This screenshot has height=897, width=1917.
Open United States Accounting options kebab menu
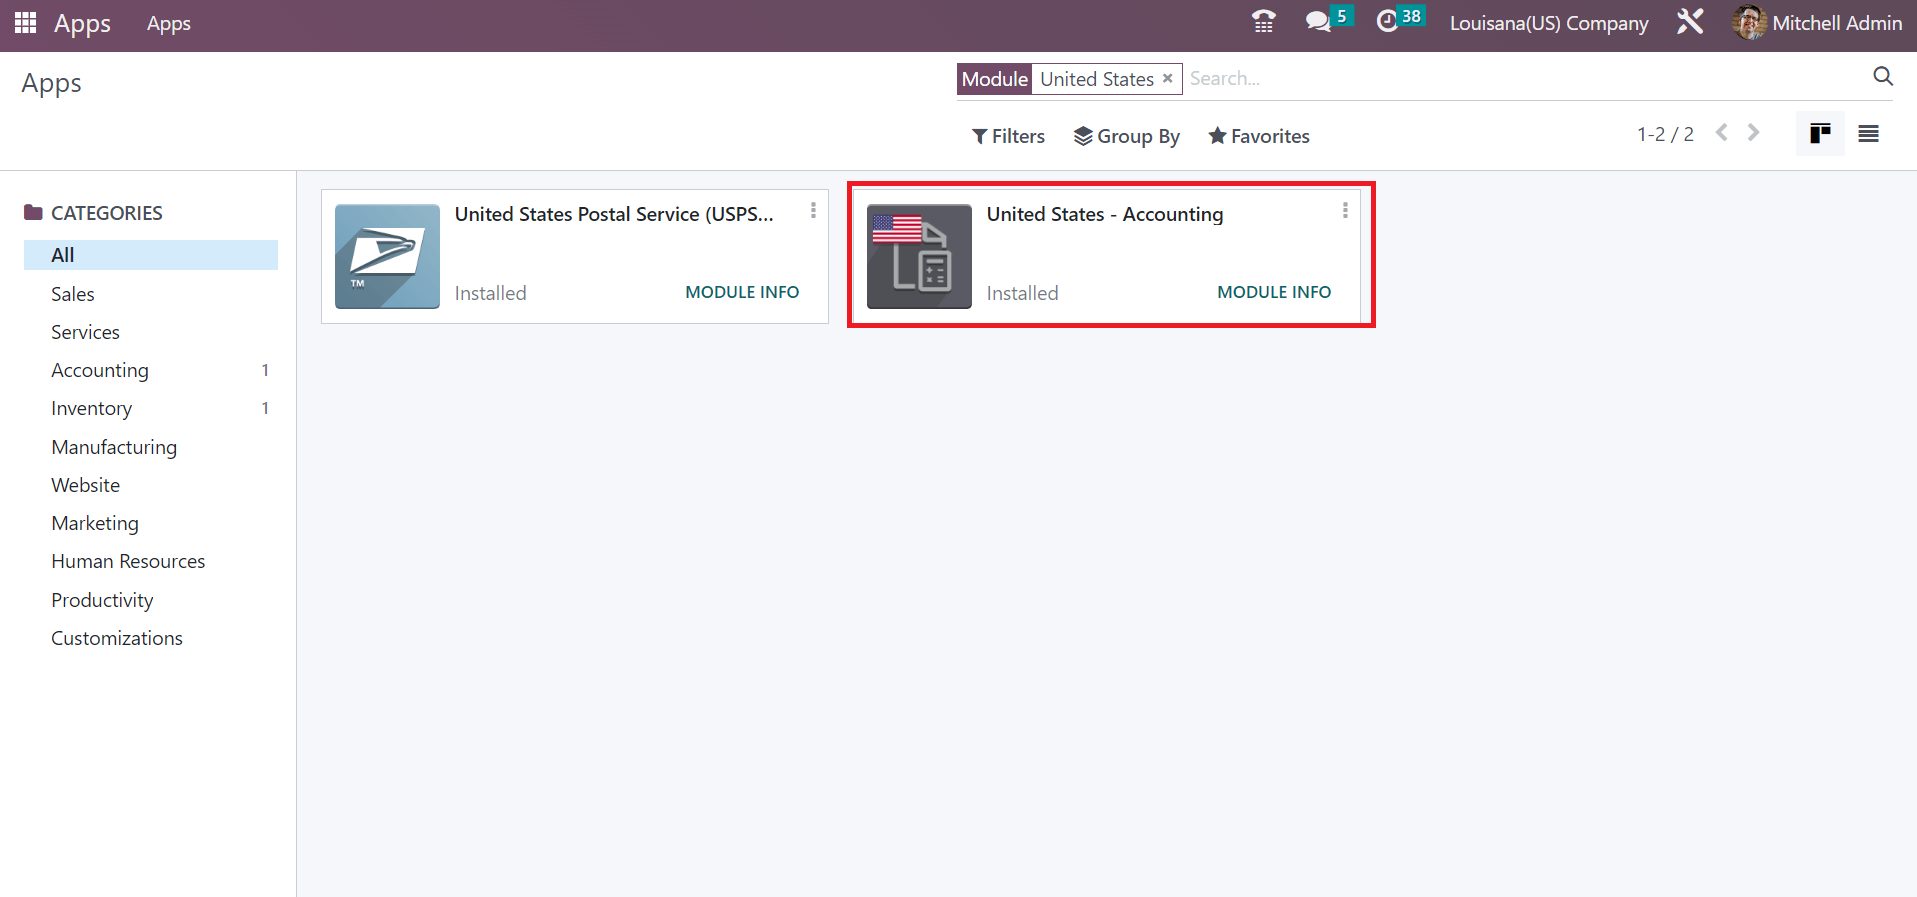tap(1345, 211)
